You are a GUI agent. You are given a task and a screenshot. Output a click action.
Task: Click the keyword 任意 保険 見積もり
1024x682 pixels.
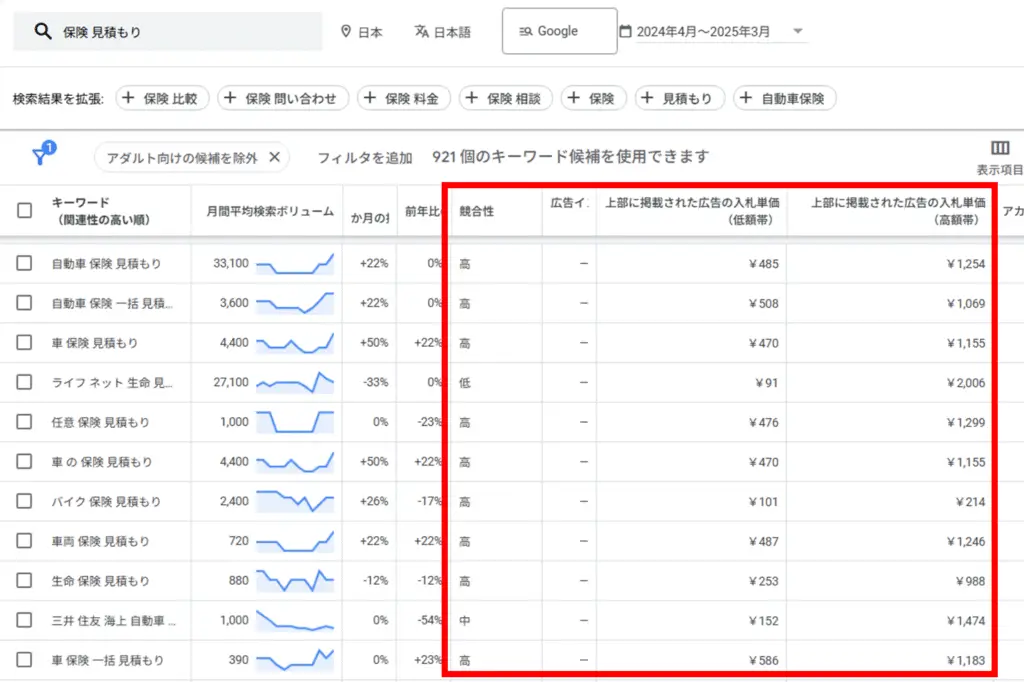[x=101, y=423]
